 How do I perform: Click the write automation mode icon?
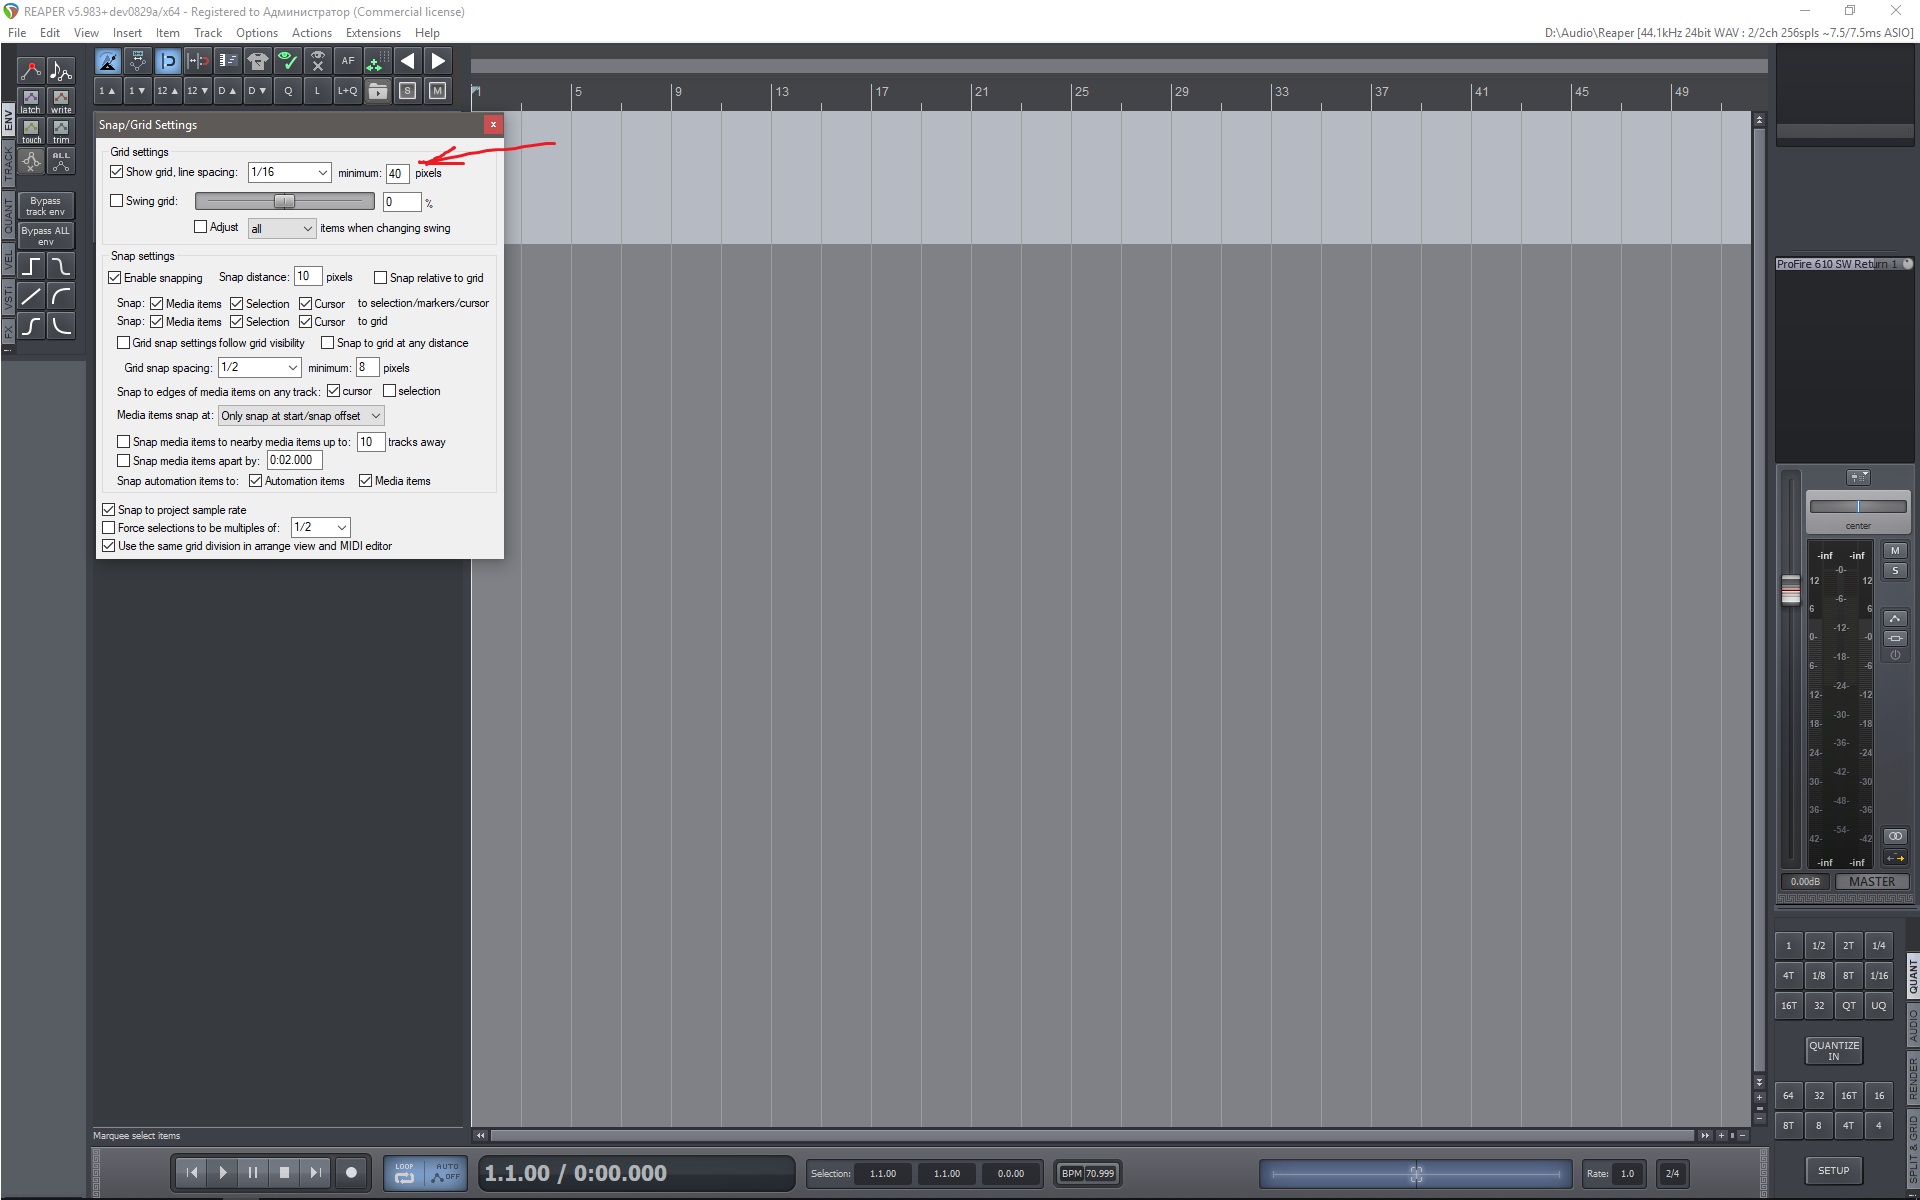pos(61,101)
